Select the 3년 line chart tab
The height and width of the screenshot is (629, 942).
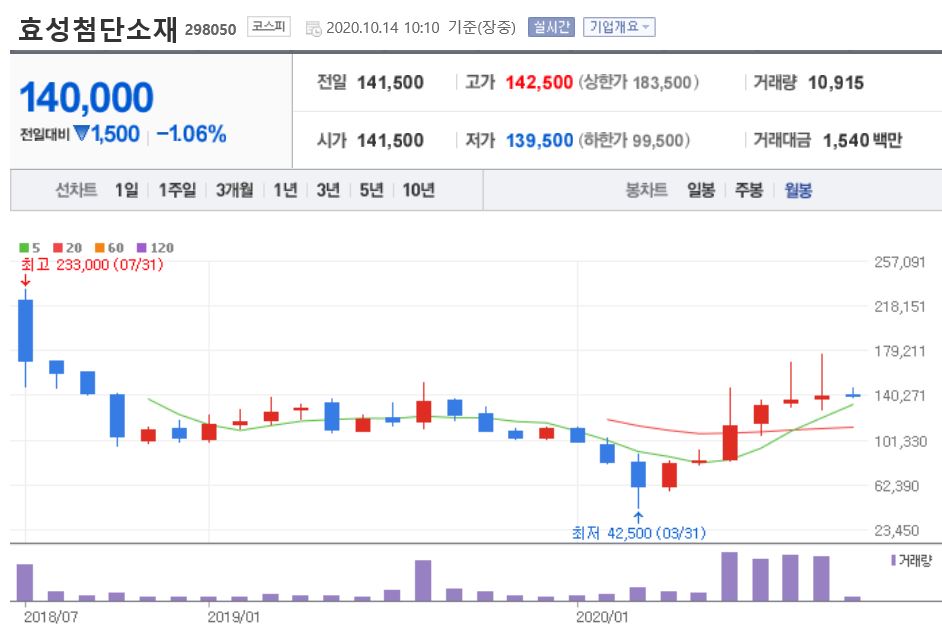point(328,190)
